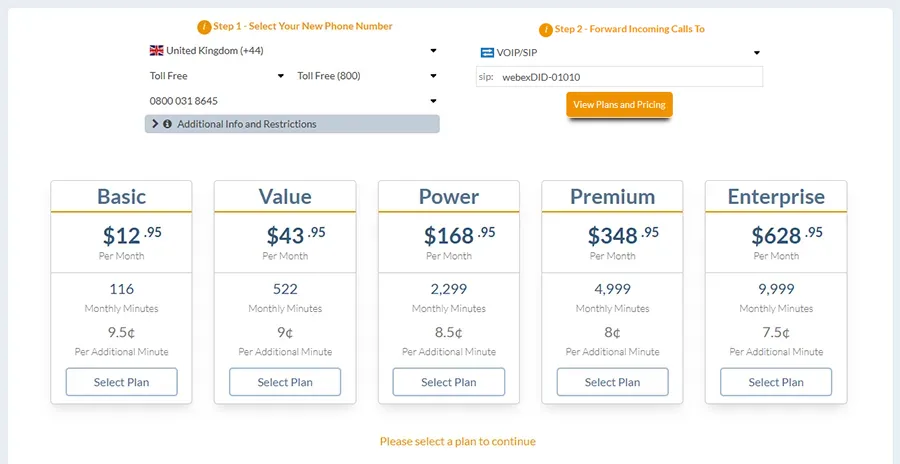Screen dimensions: 900x464
Task: Click the sip address input field
Action: [629, 77]
